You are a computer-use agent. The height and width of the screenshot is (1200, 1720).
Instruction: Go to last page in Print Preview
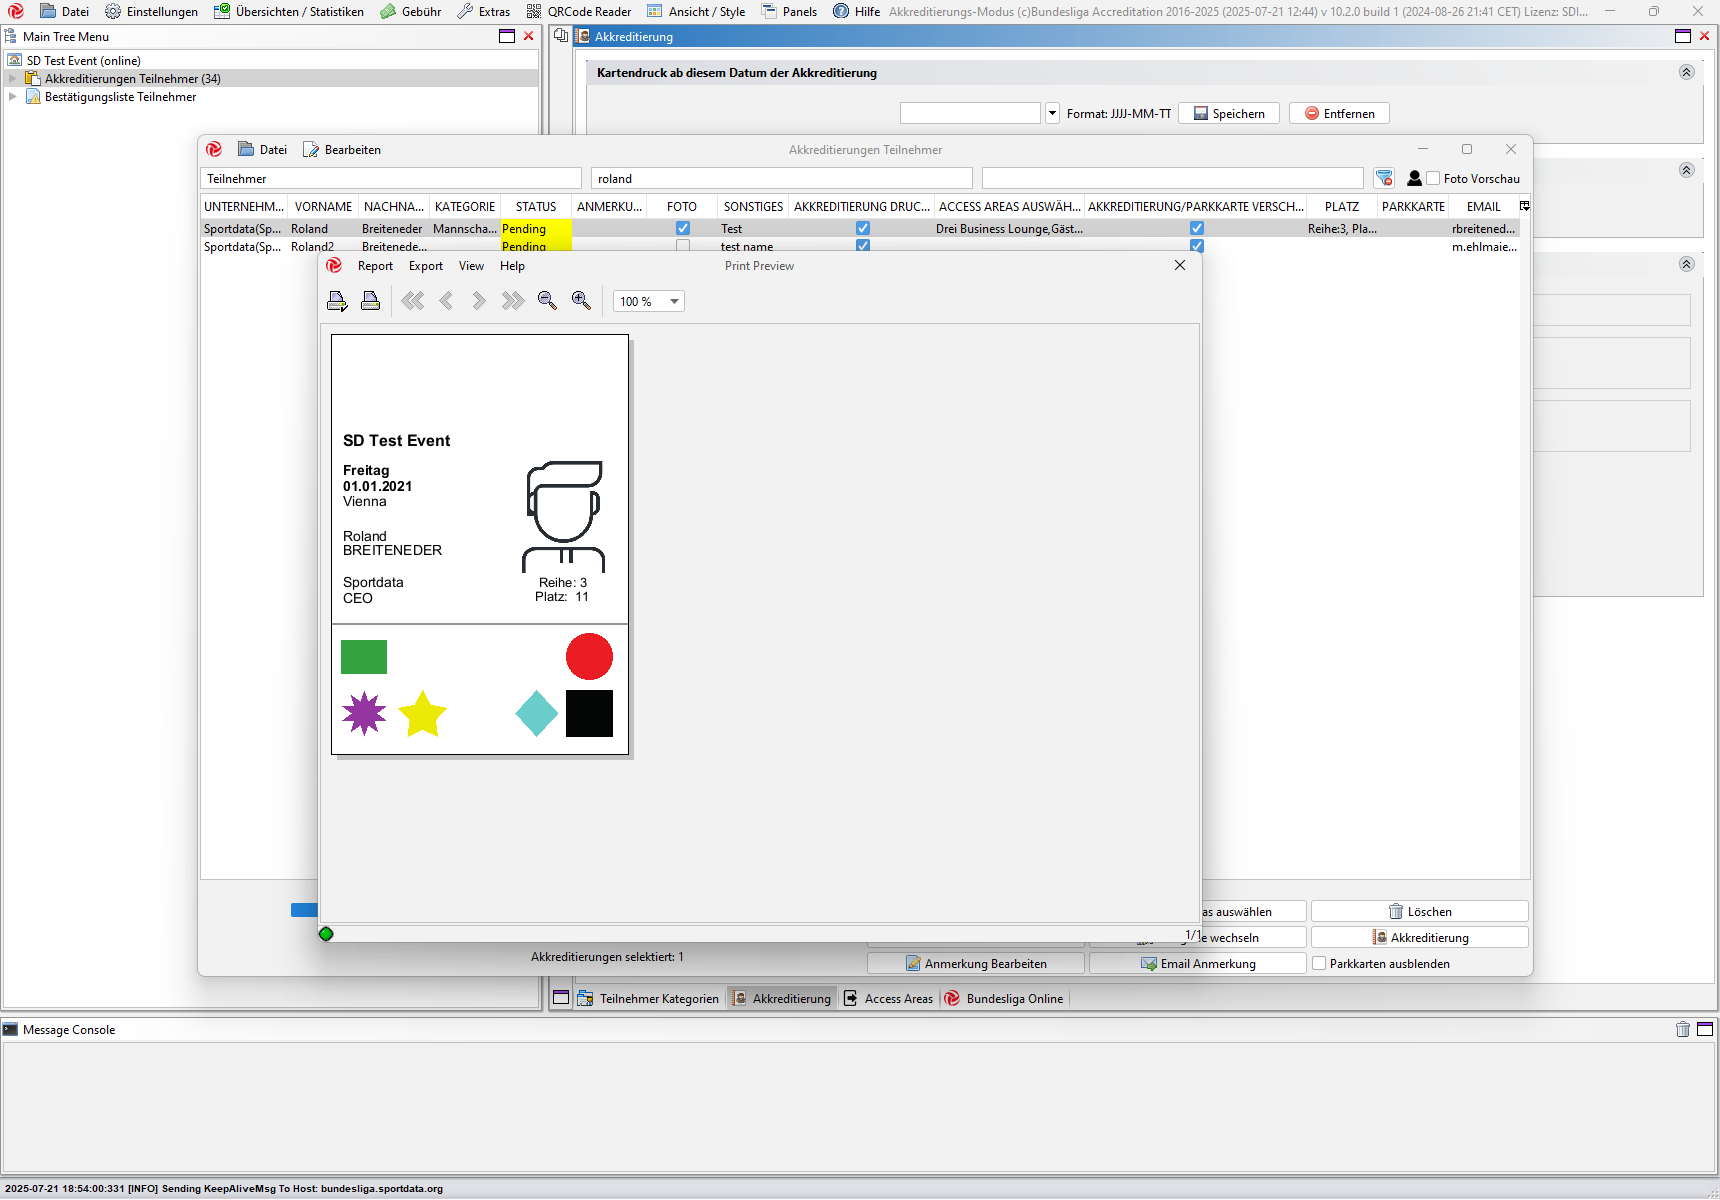pyautogui.click(x=513, y=301)
